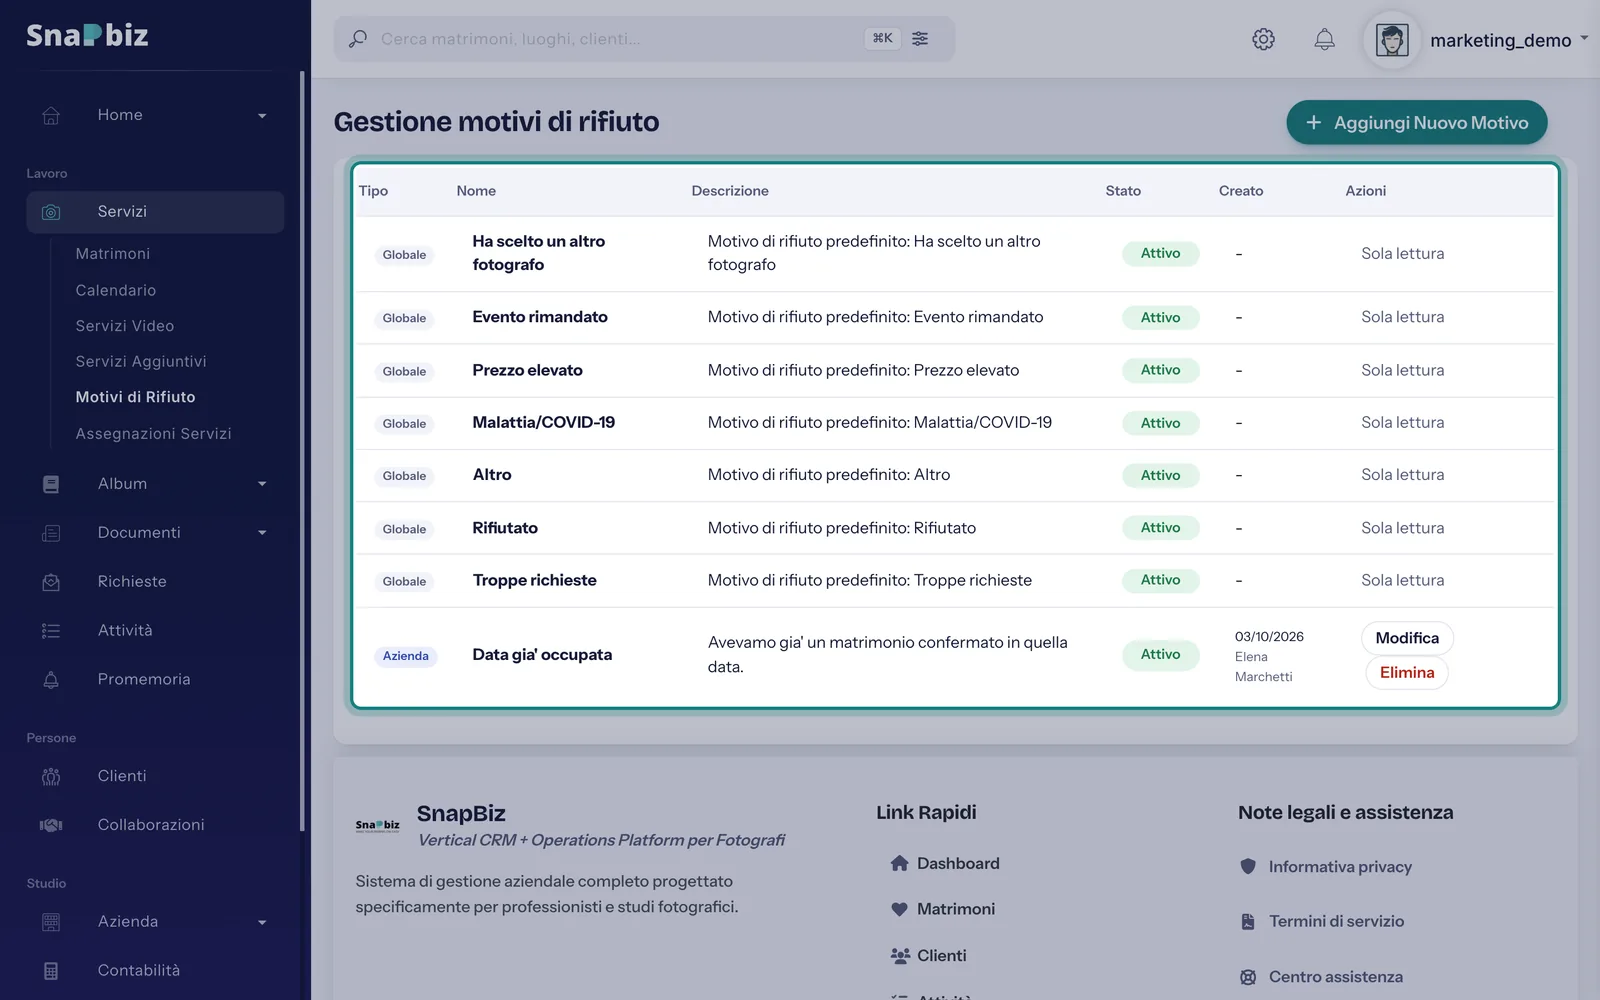Click the marketing_demo user avatar
1600x1000 pixels.
click(1392, 40)
